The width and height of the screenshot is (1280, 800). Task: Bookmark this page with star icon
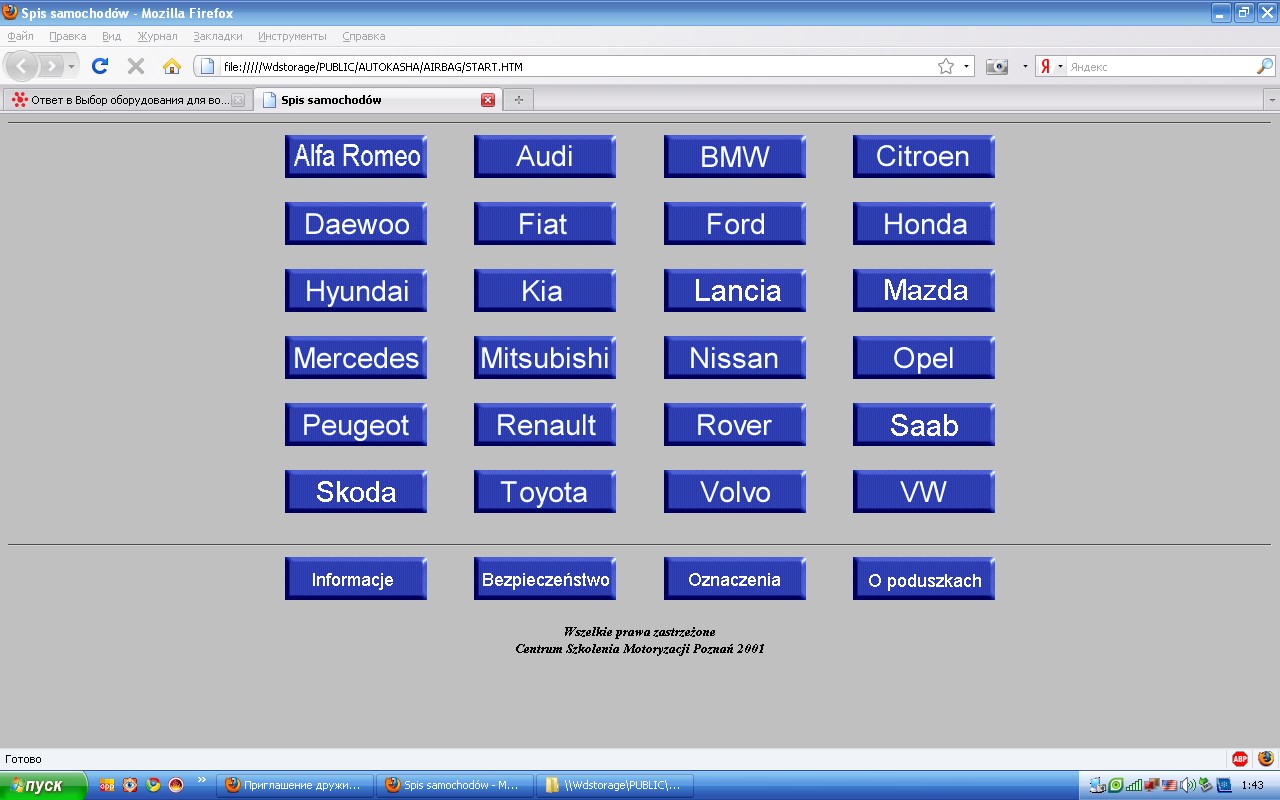(x=946, y=66)
